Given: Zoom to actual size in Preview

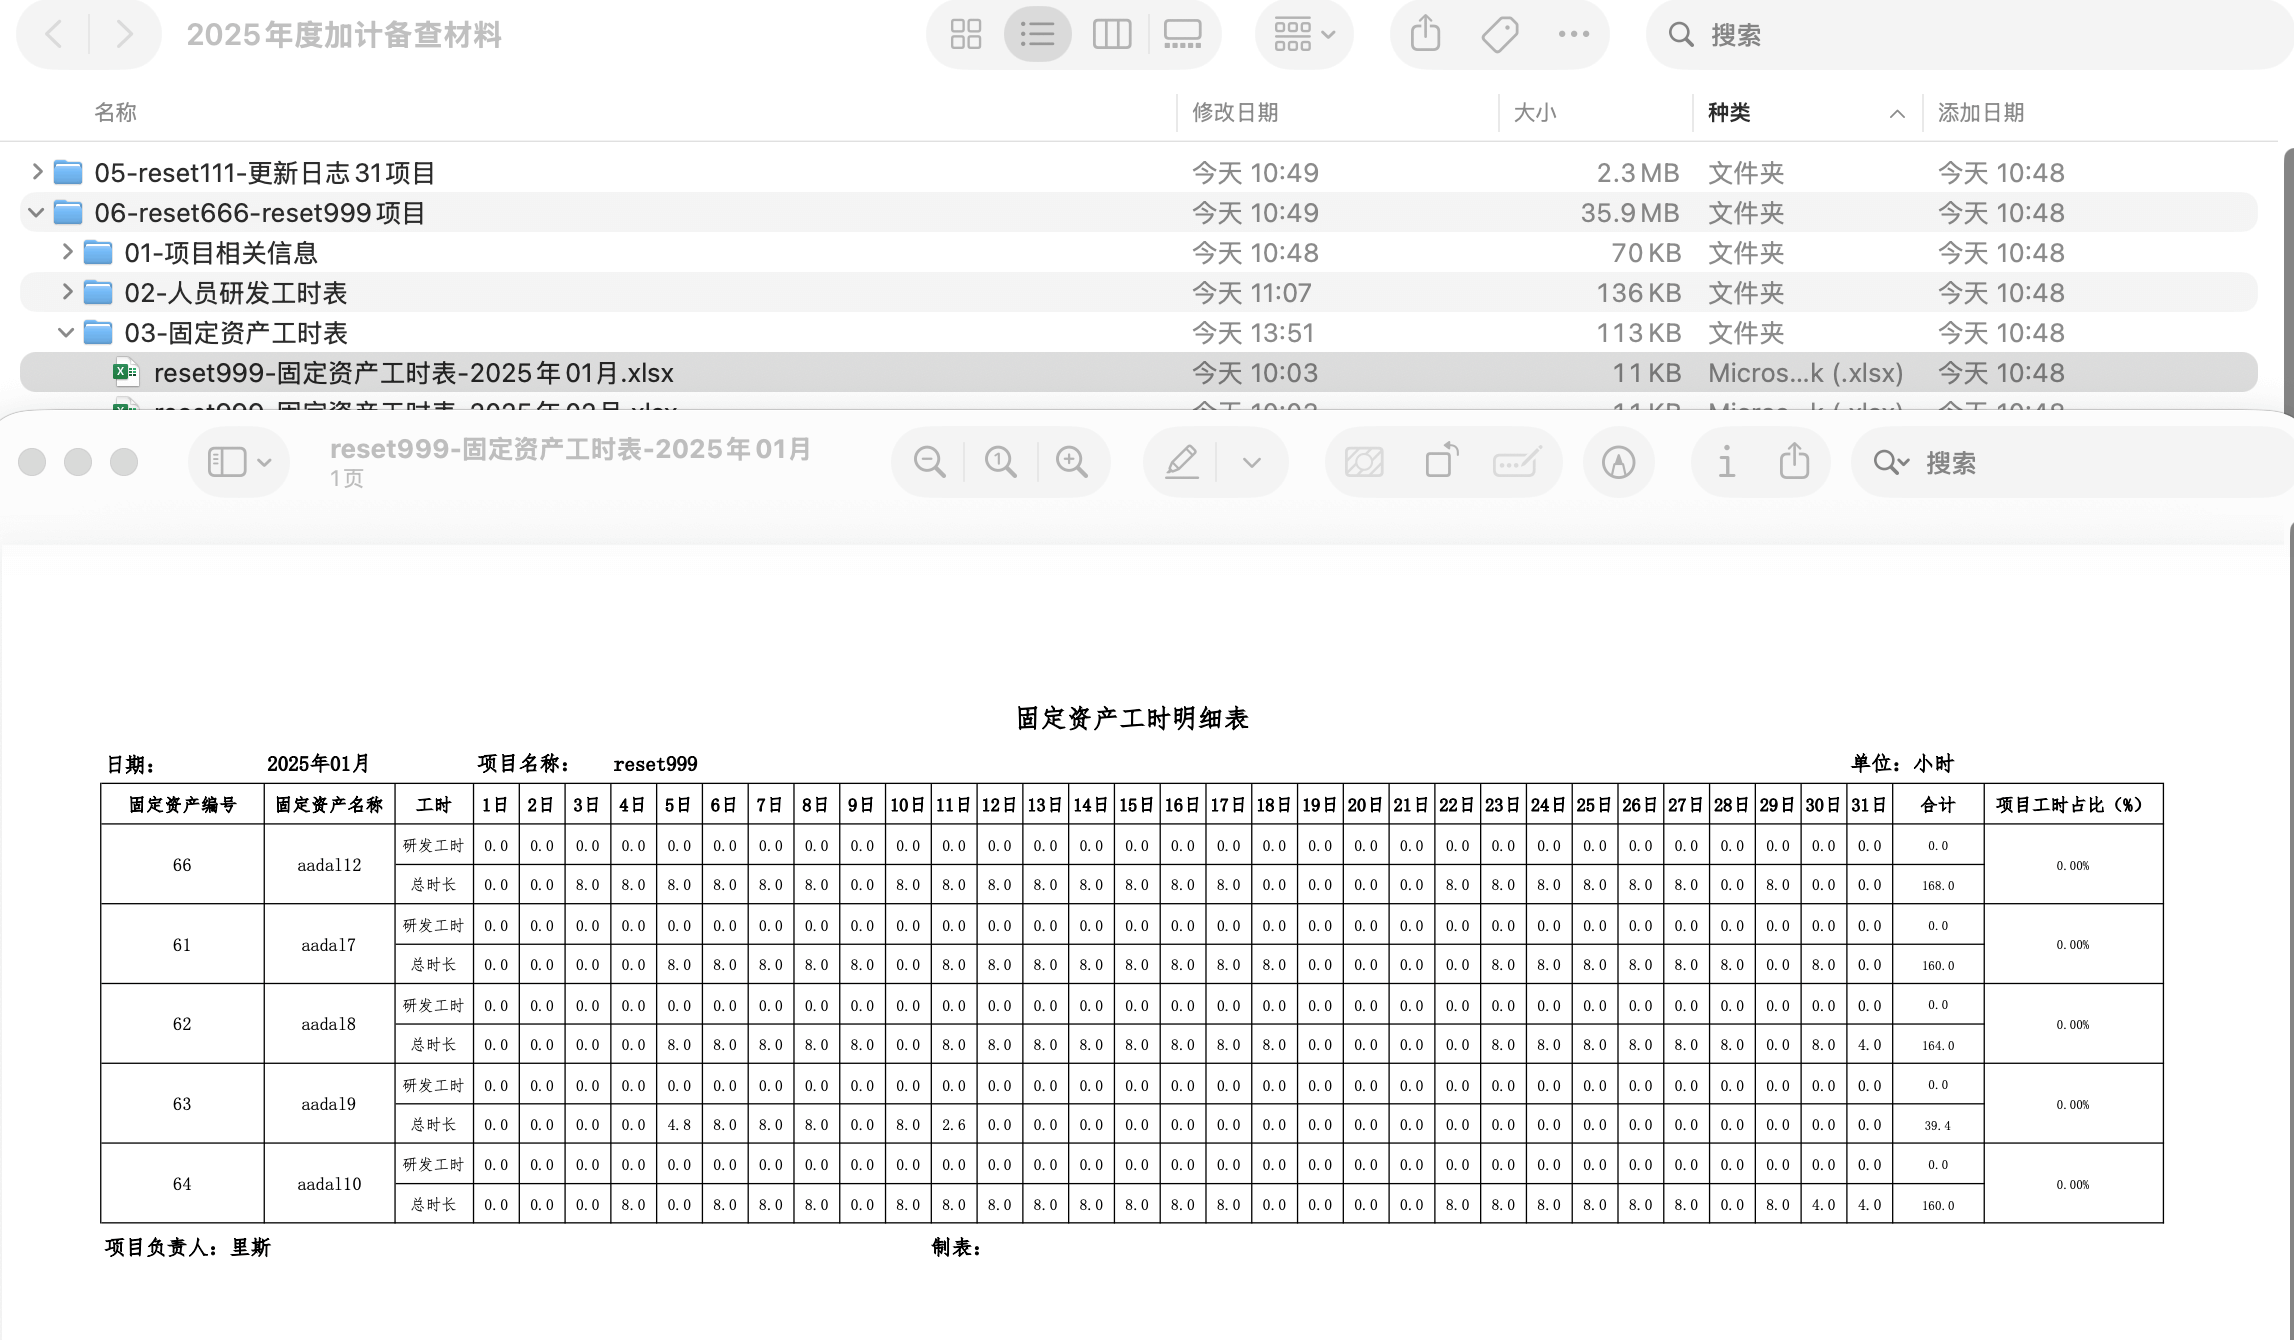Looking at the screenshot, I should click(1000, 462).
